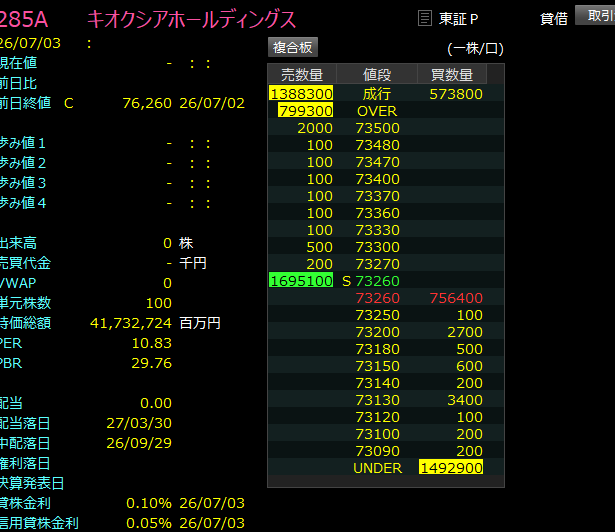Click the company name キオクシアホールディングス

tap(191, 20)
